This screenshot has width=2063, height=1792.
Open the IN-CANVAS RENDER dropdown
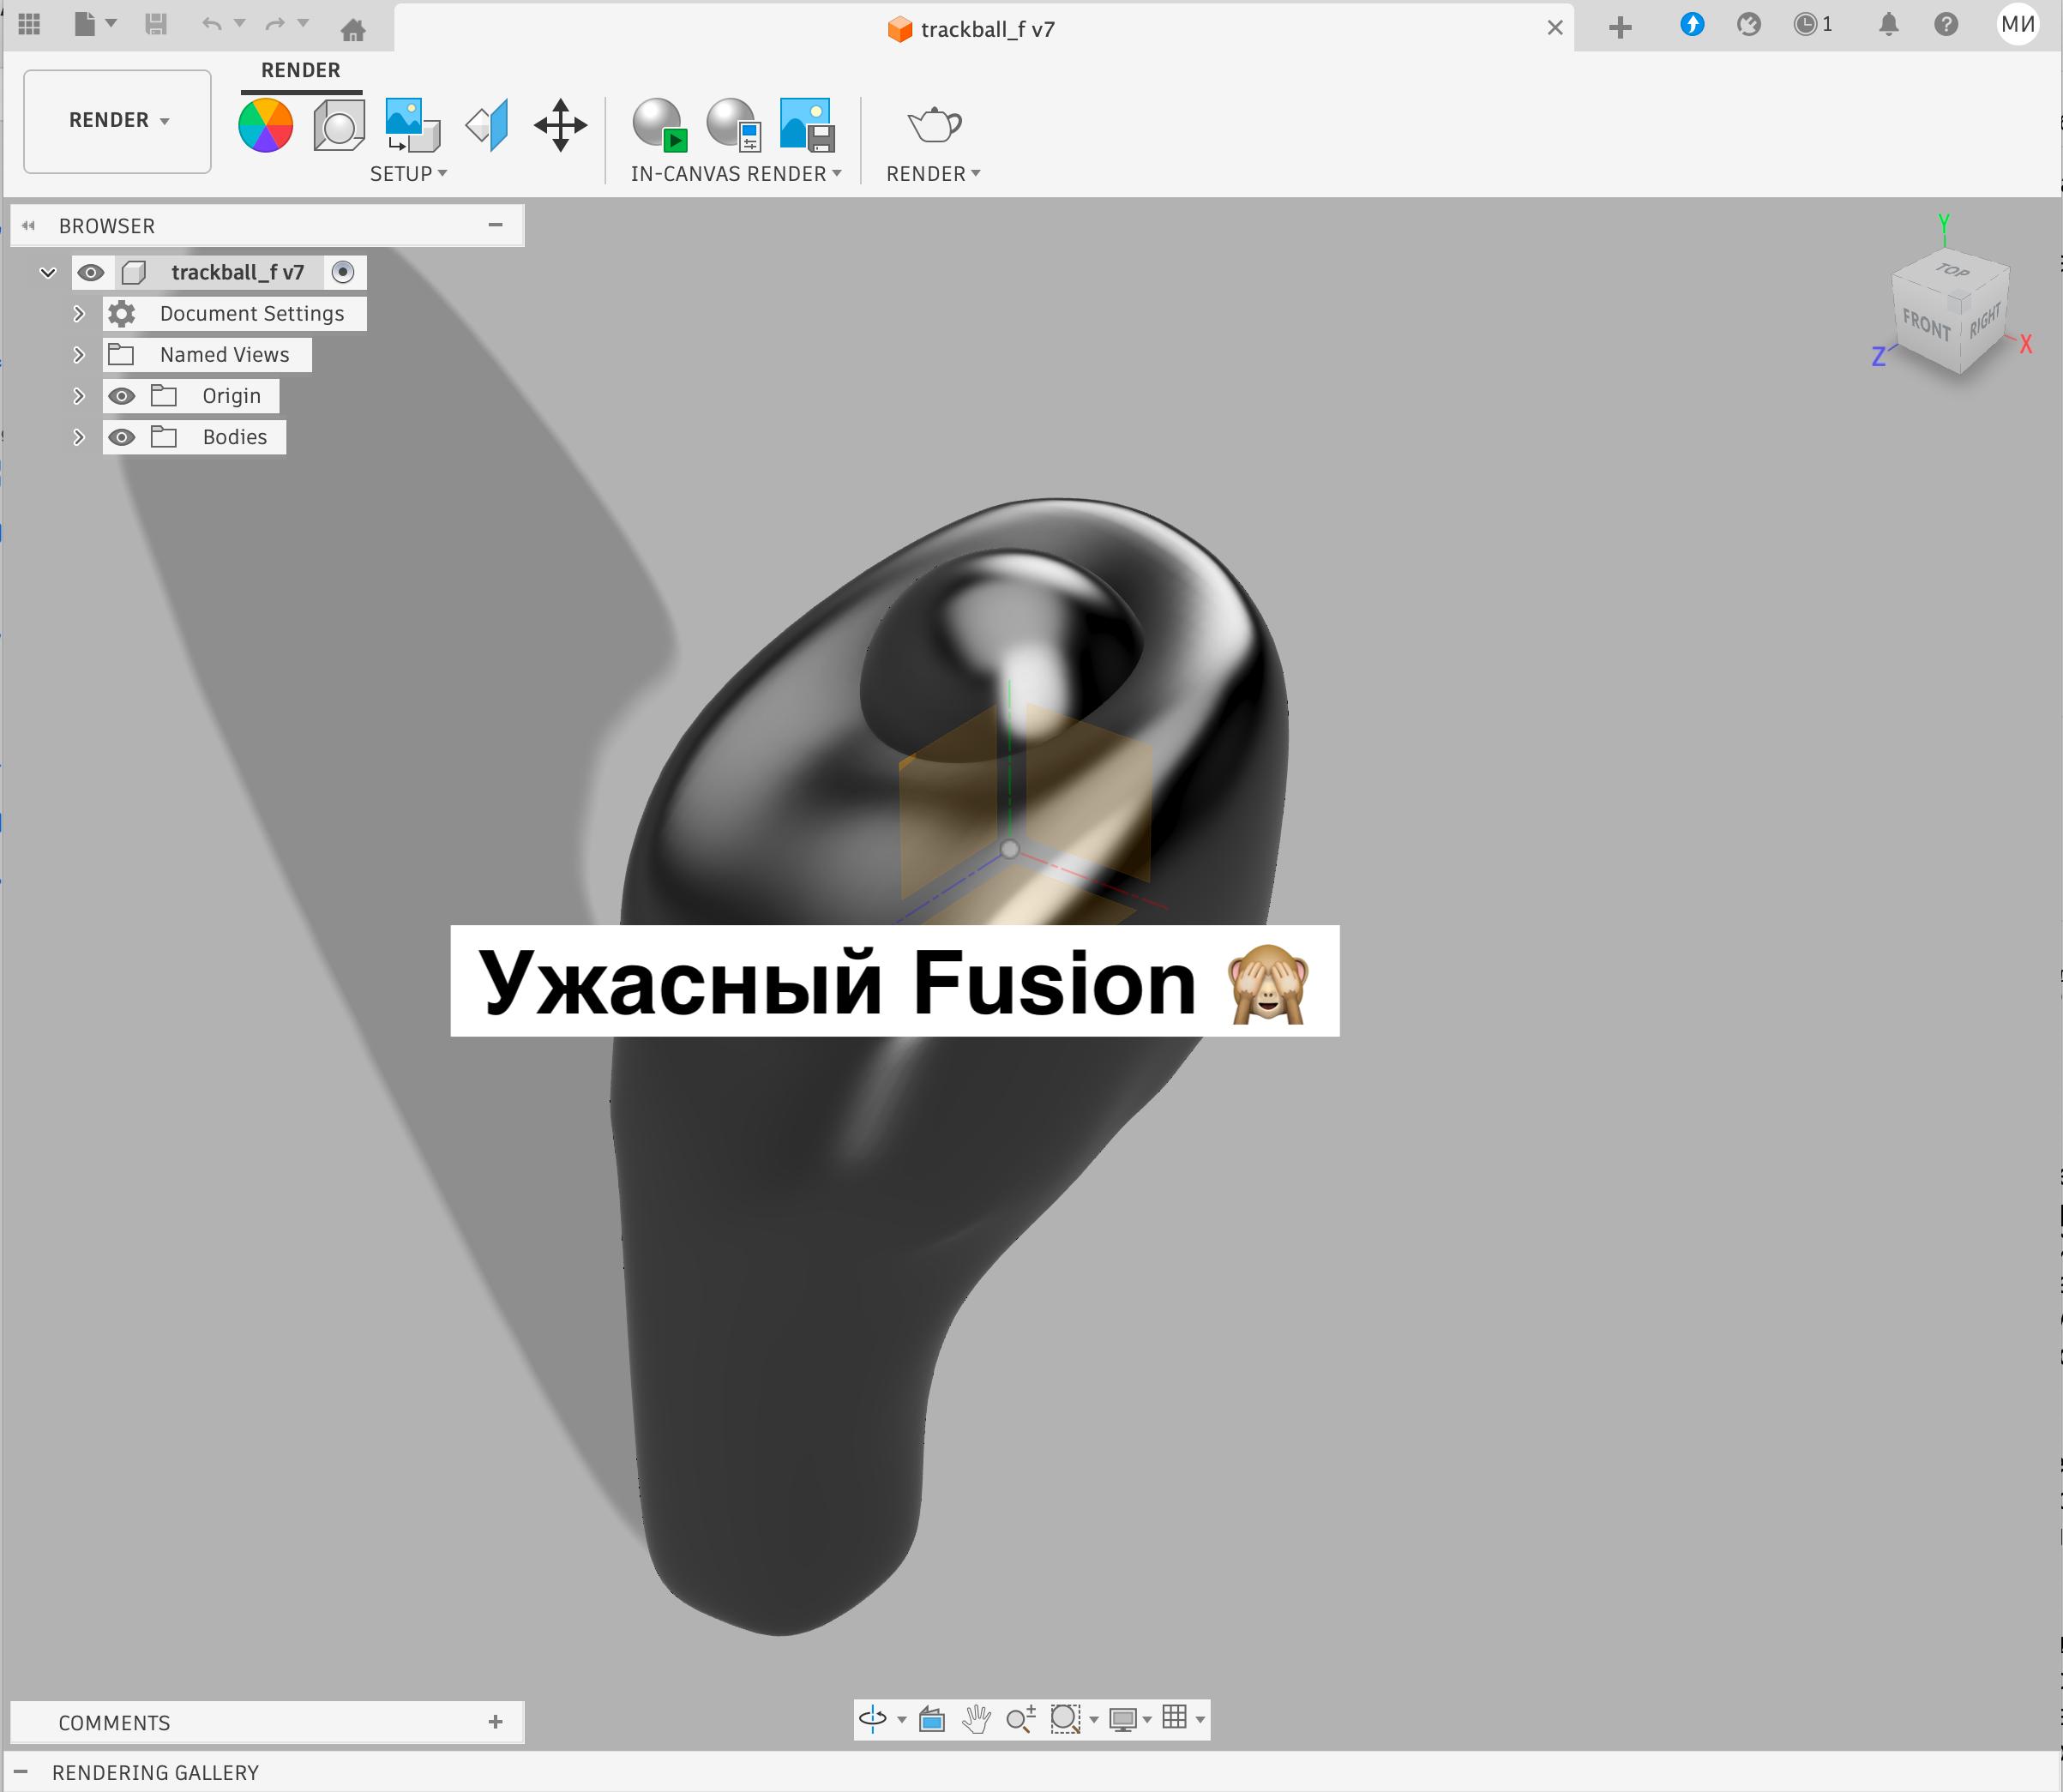tap(736, 174)
